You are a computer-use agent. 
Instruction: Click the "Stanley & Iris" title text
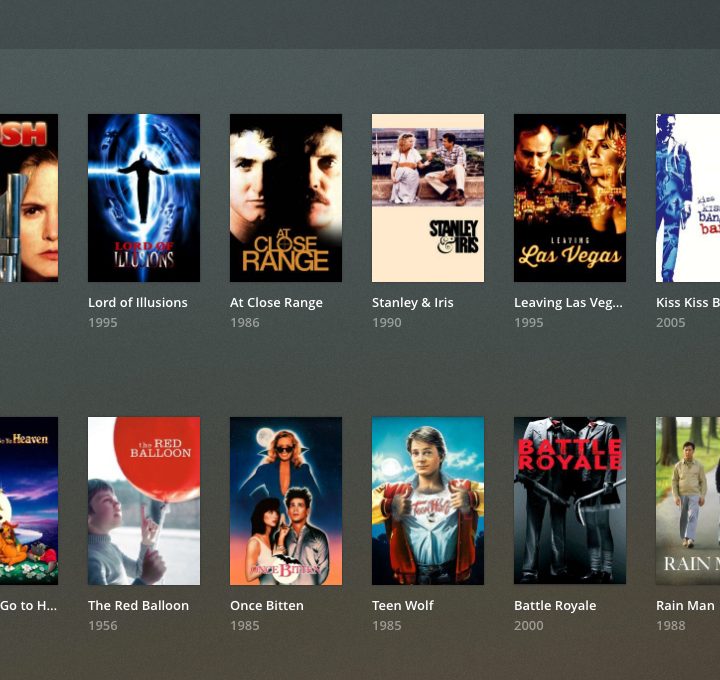click(413, 303)
